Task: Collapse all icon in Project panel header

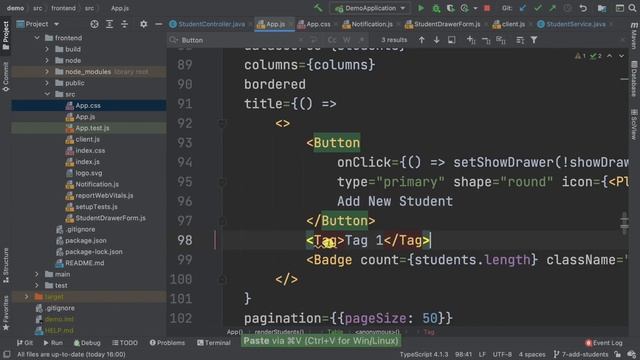Action: [124, 24]
